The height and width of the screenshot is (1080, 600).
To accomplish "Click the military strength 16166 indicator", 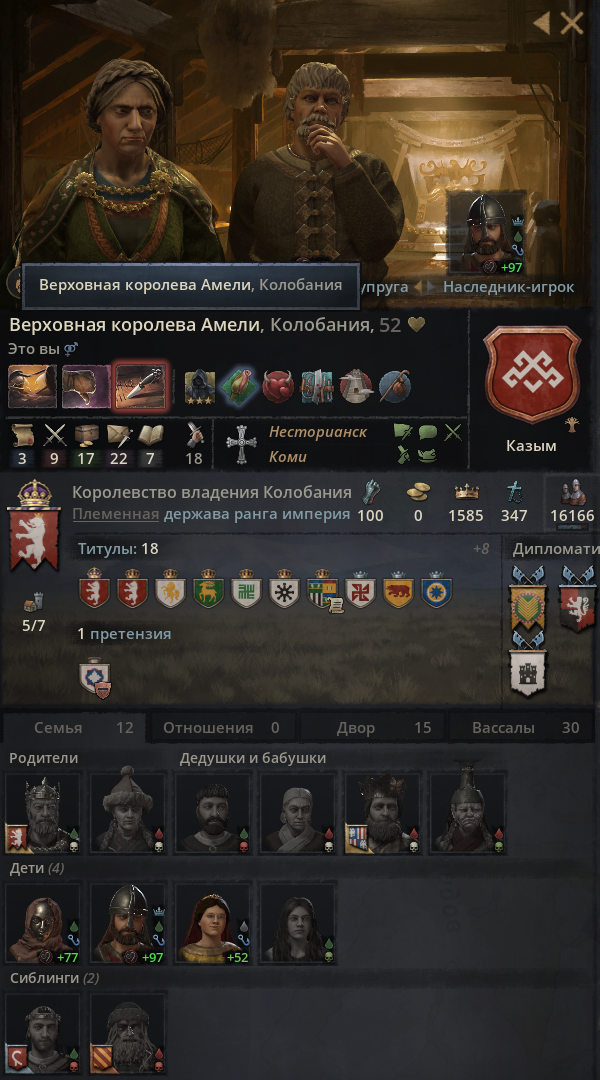I will [x=572, y=502].
